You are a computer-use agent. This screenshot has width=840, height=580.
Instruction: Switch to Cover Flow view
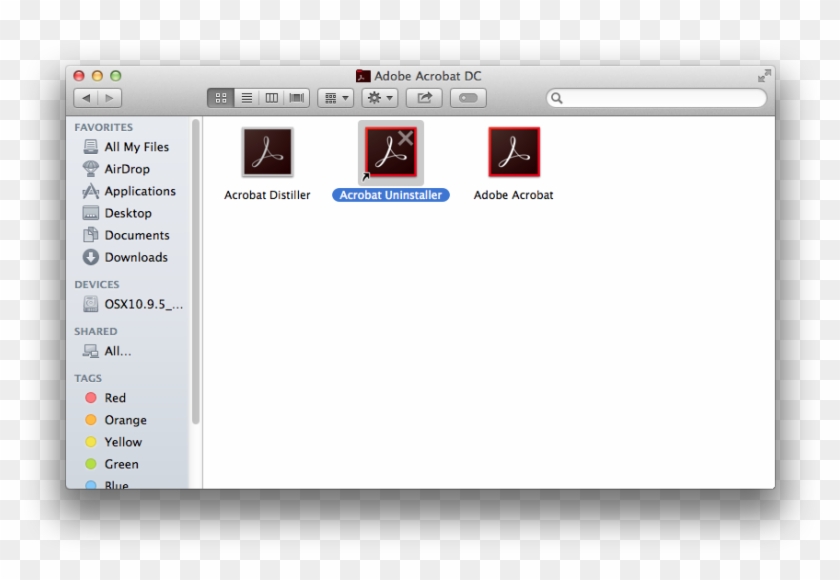(x=296, y=97)
